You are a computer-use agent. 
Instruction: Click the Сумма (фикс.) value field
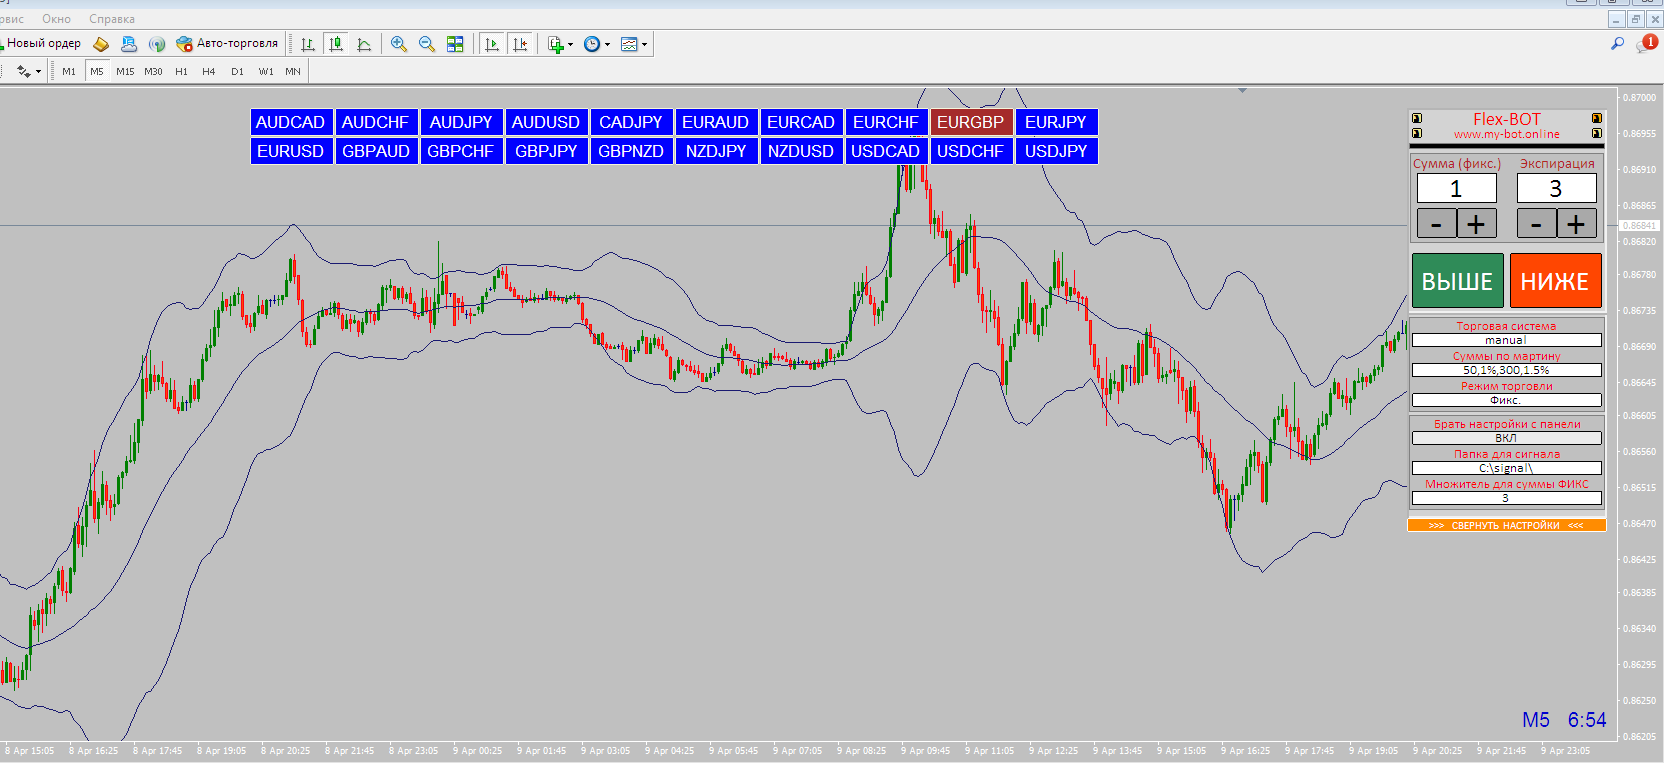(1457, 188)
